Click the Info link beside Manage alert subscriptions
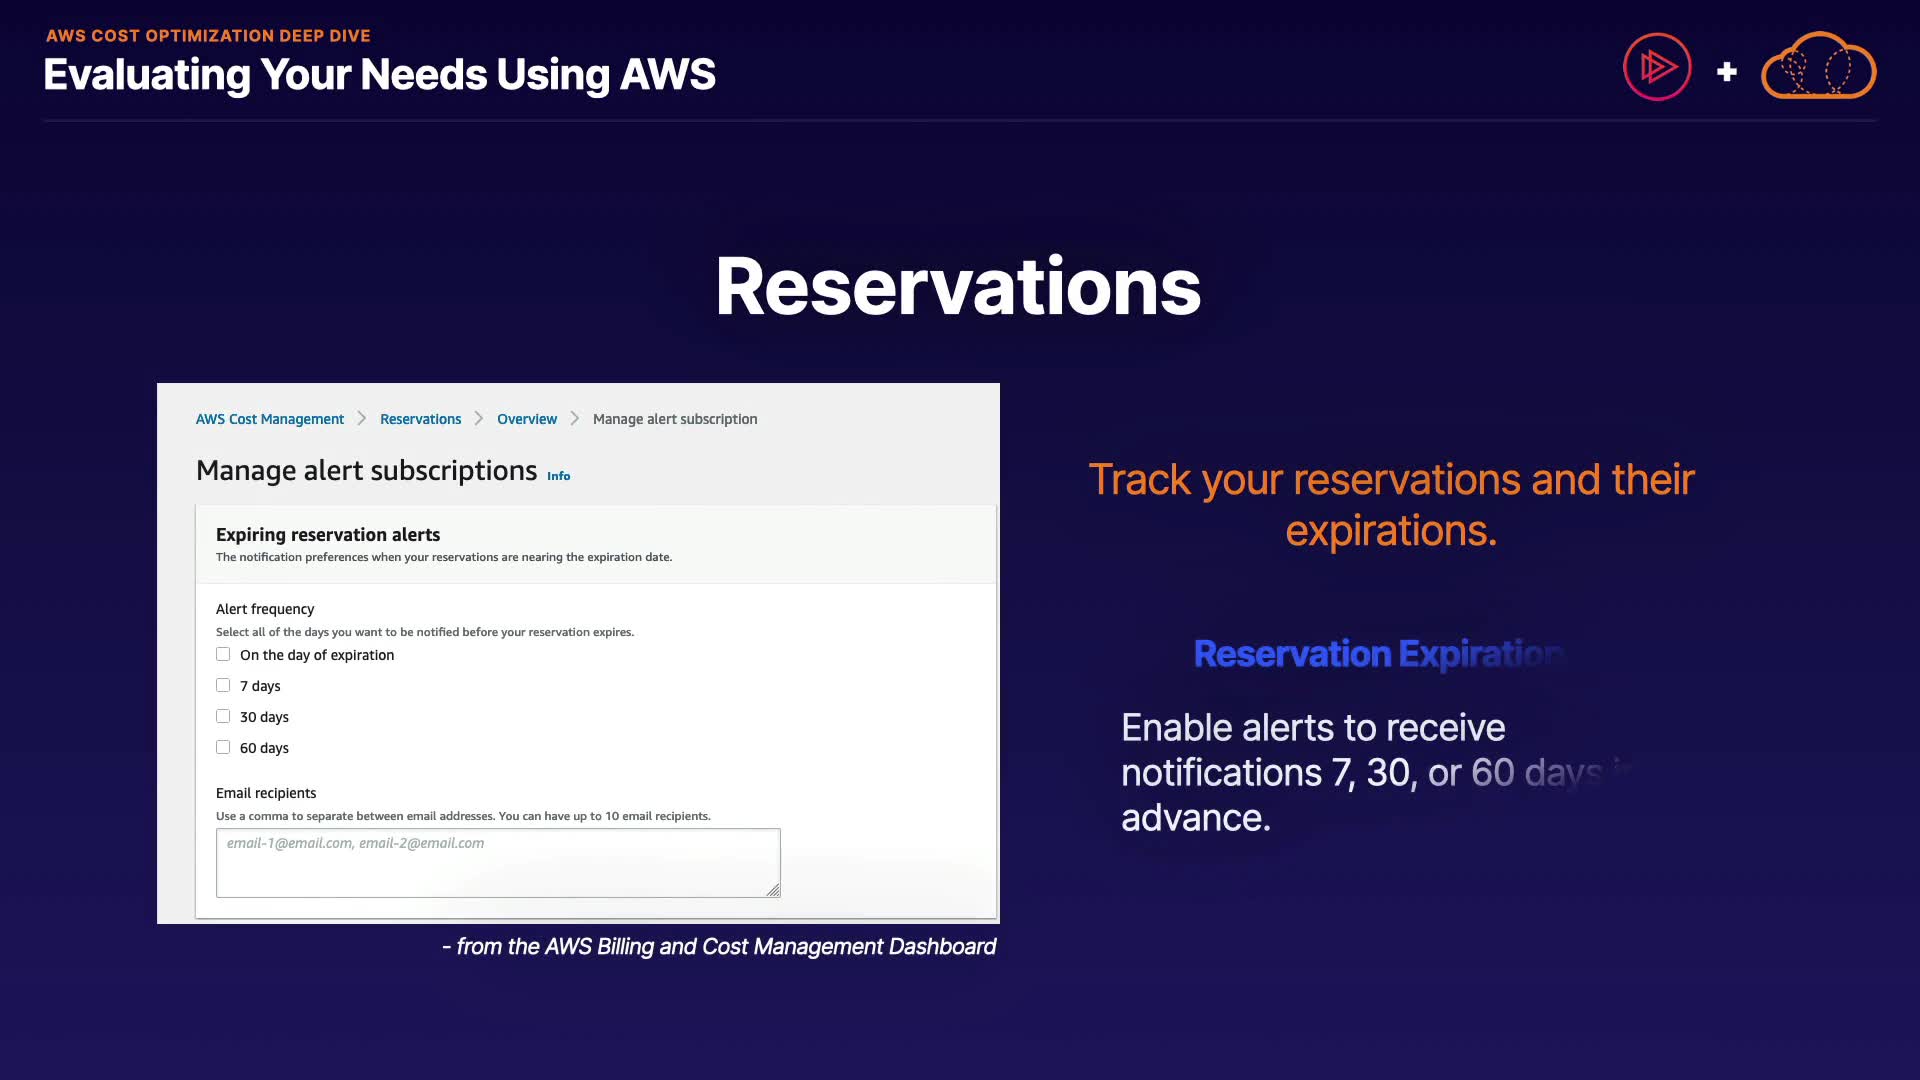The width and height of the screenshot is (1920, 1080). (558, 476)
